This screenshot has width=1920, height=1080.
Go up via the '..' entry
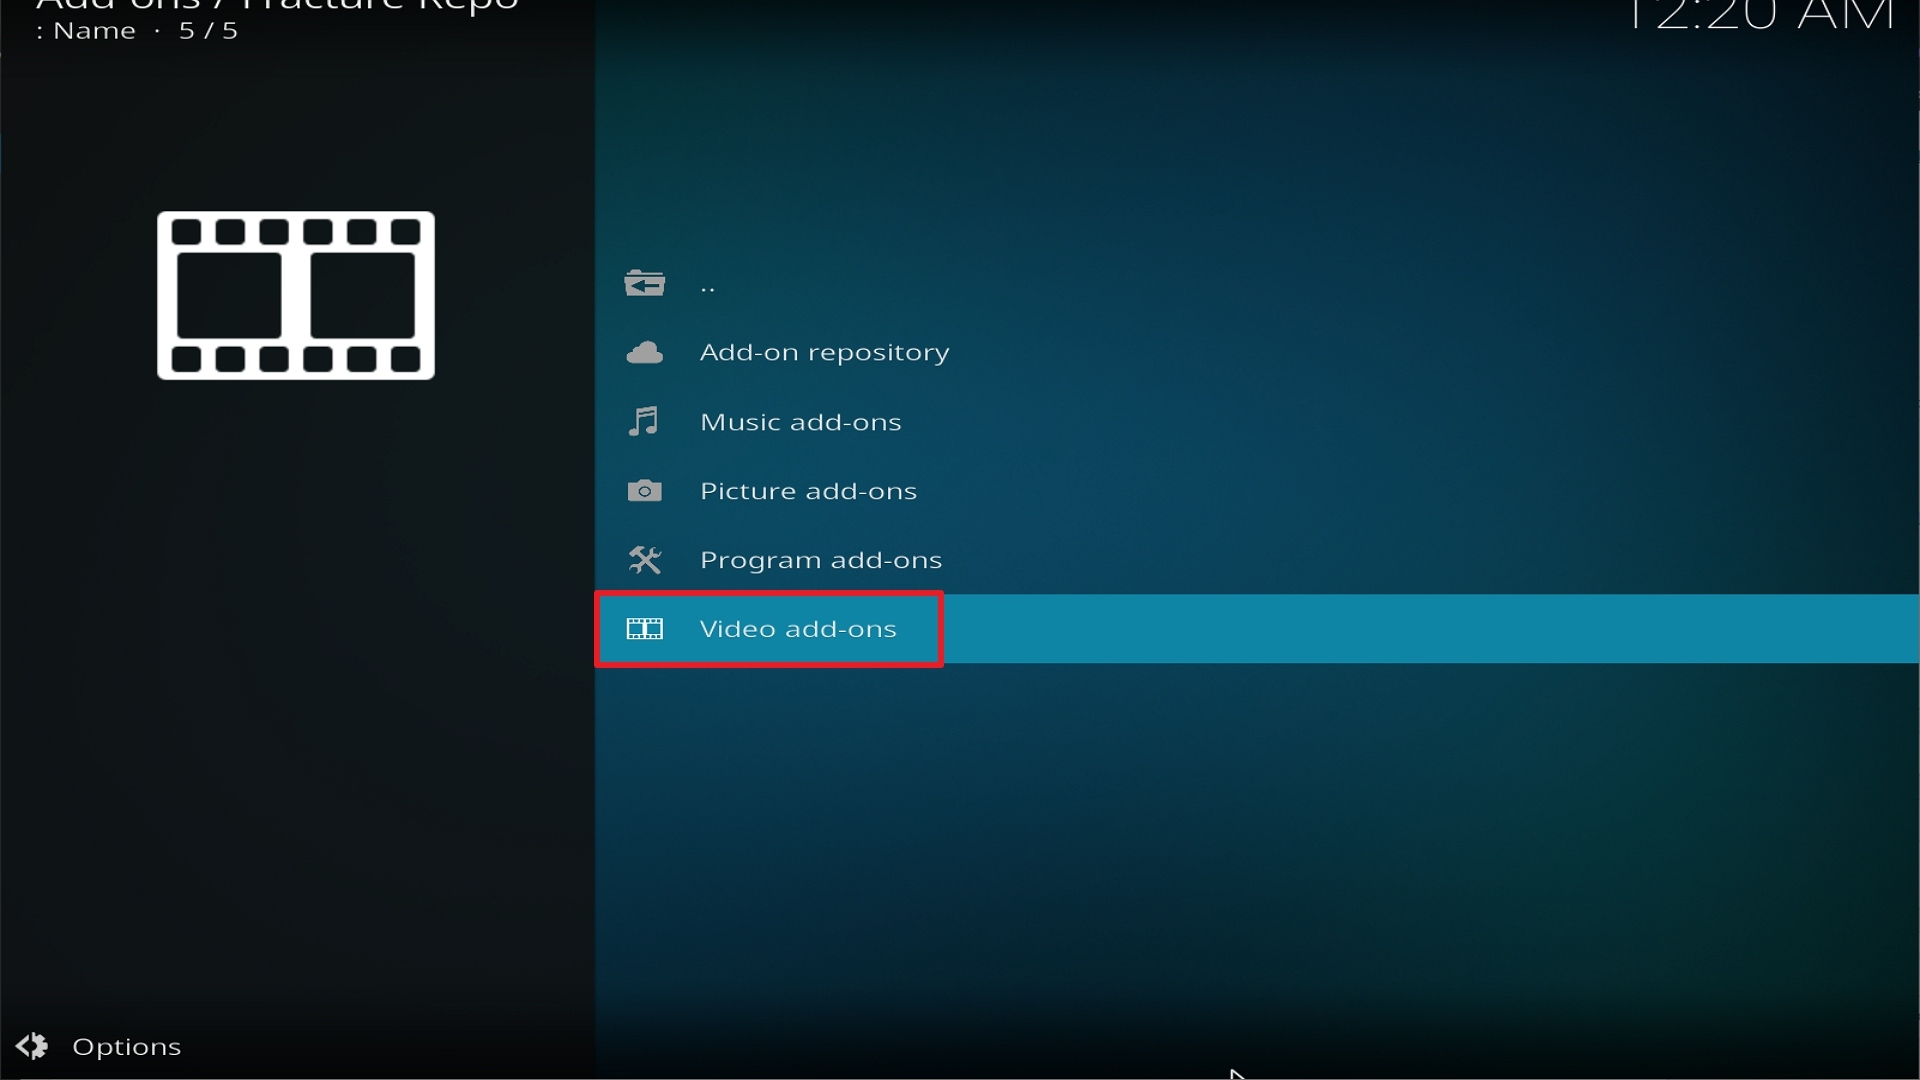(1257, 284)
